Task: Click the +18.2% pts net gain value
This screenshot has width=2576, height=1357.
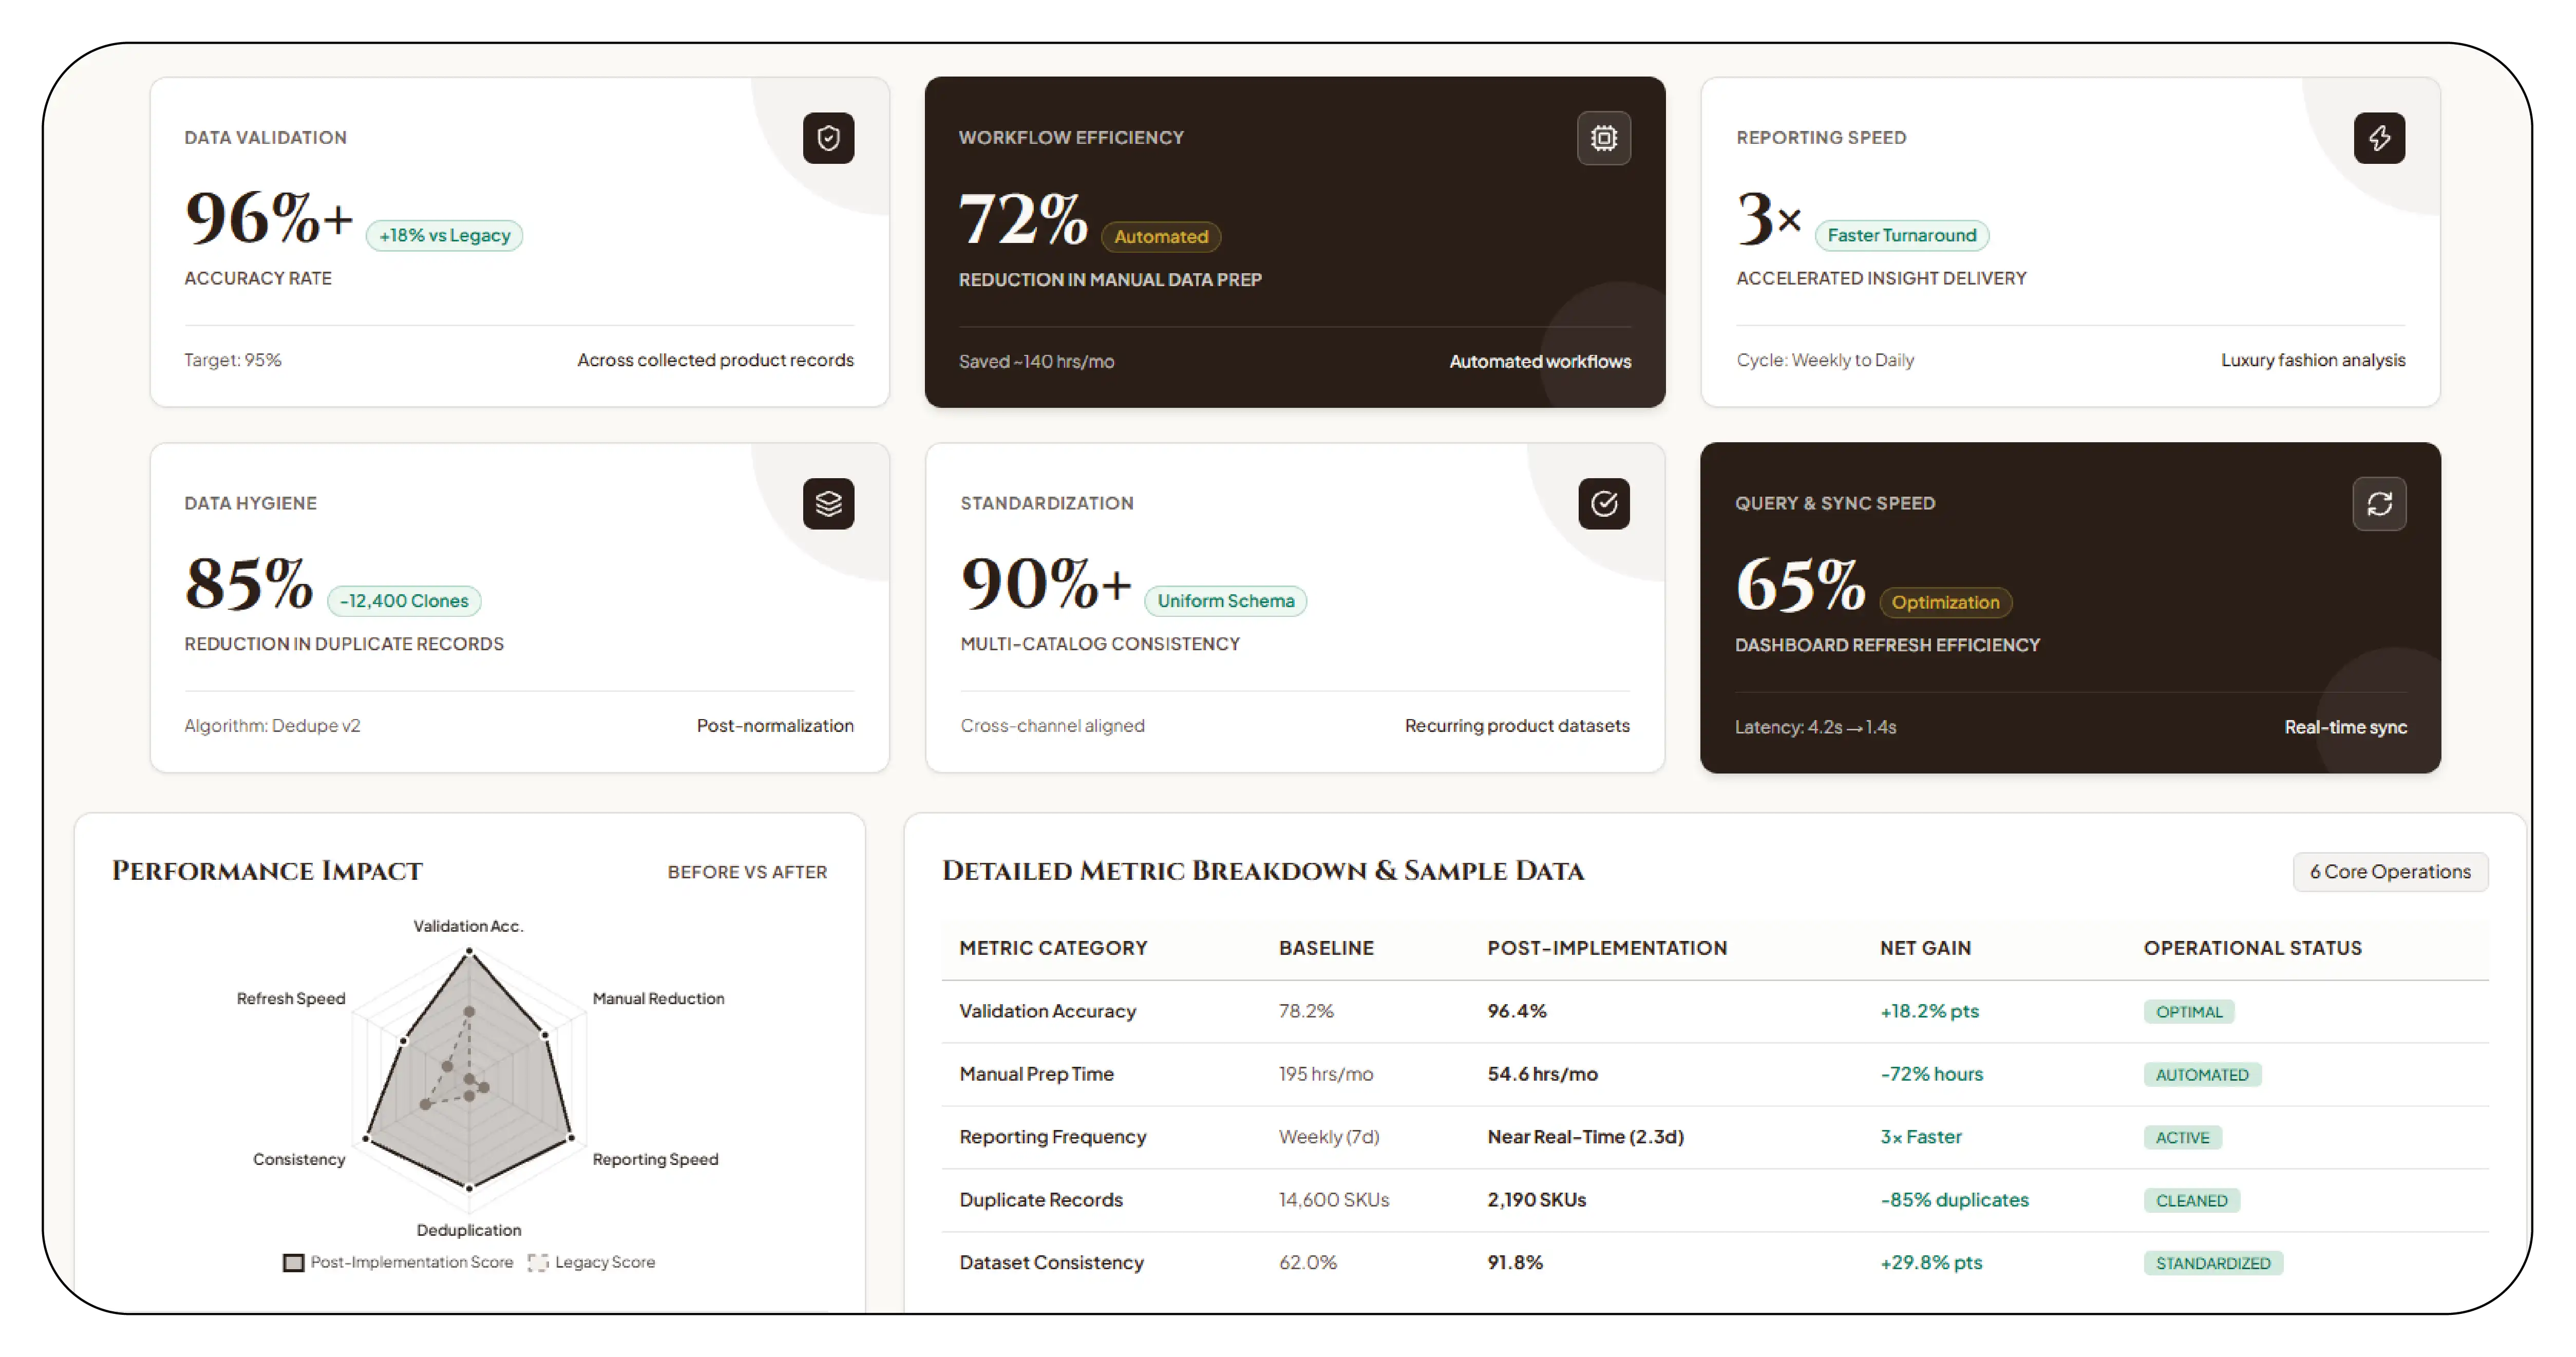Action: (1929, 1011)
